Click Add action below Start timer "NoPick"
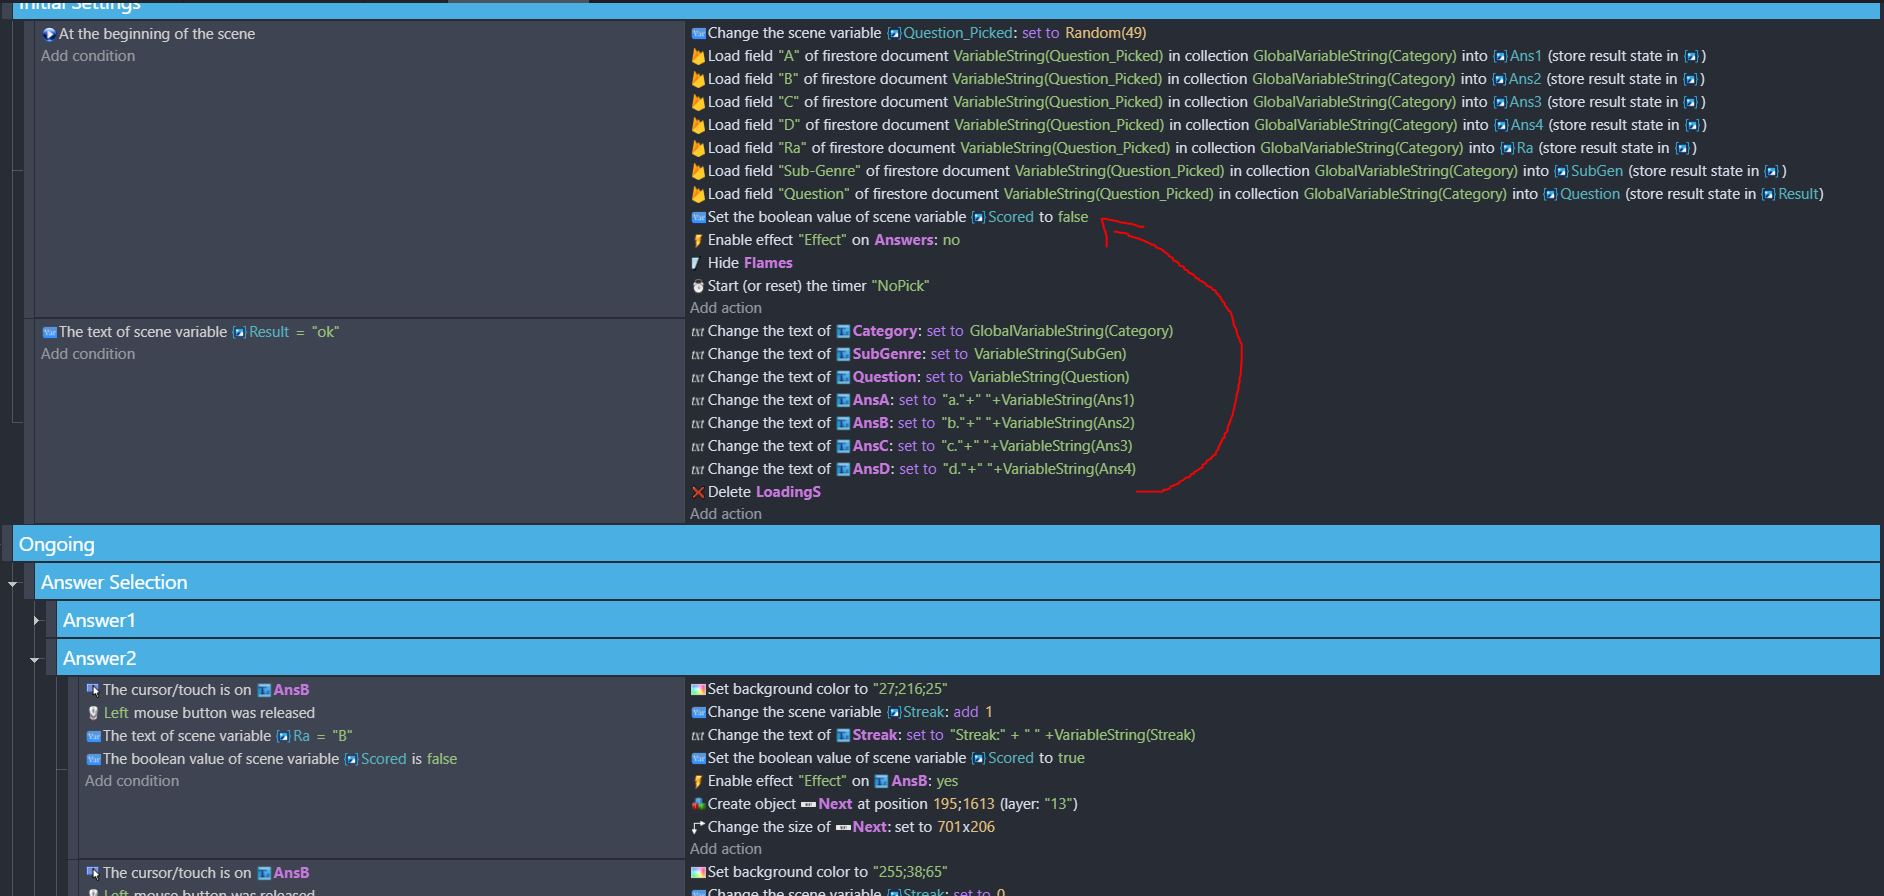Viewport: 1884px width, 896px height. 726,309
